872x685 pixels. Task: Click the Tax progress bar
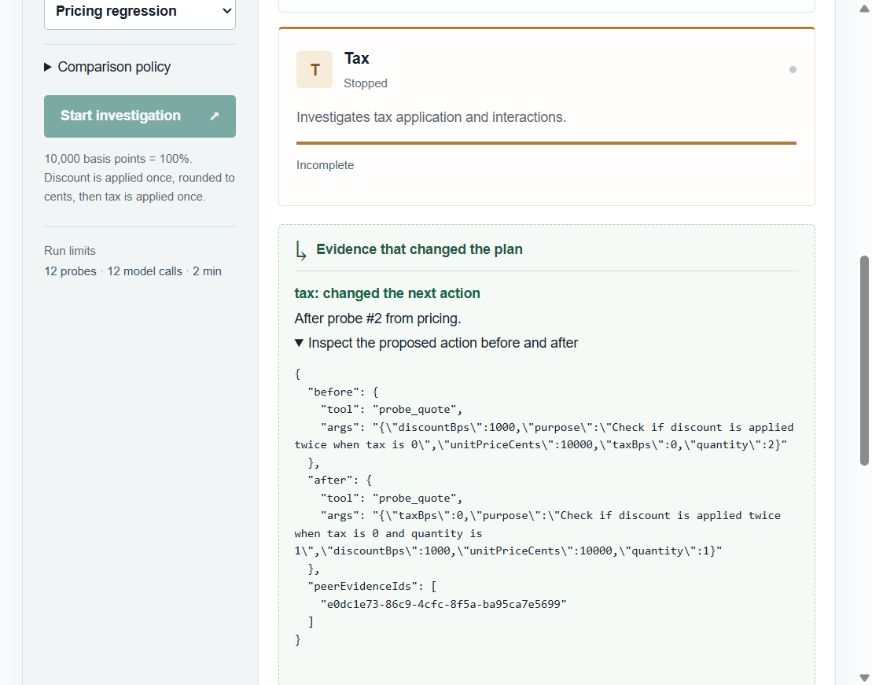coord(546,143)
